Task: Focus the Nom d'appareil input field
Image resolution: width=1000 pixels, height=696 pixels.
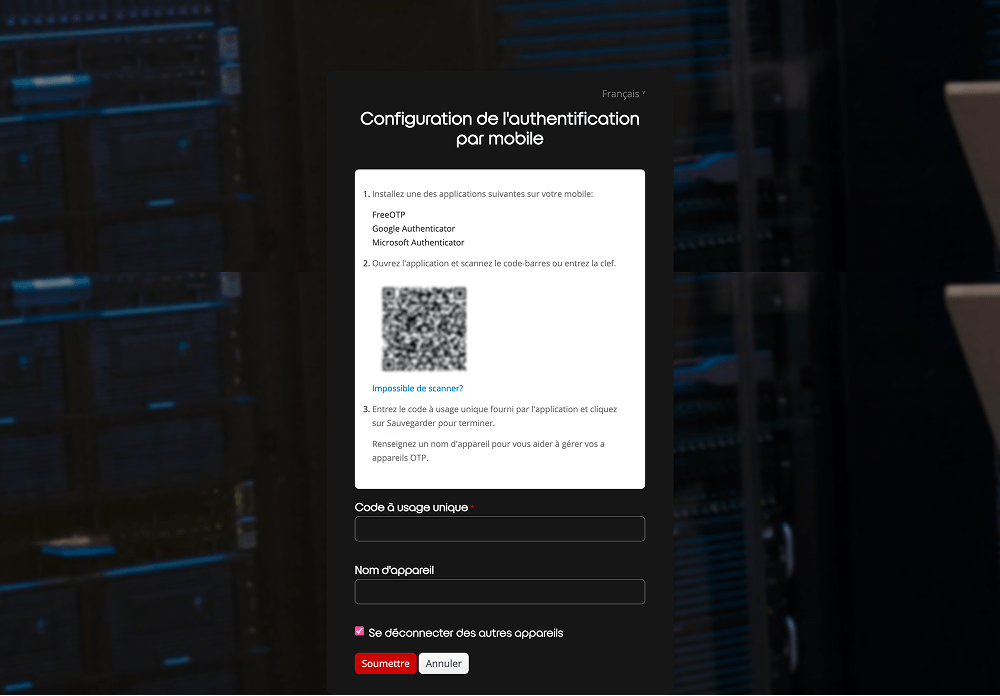Action: (499, 592)
